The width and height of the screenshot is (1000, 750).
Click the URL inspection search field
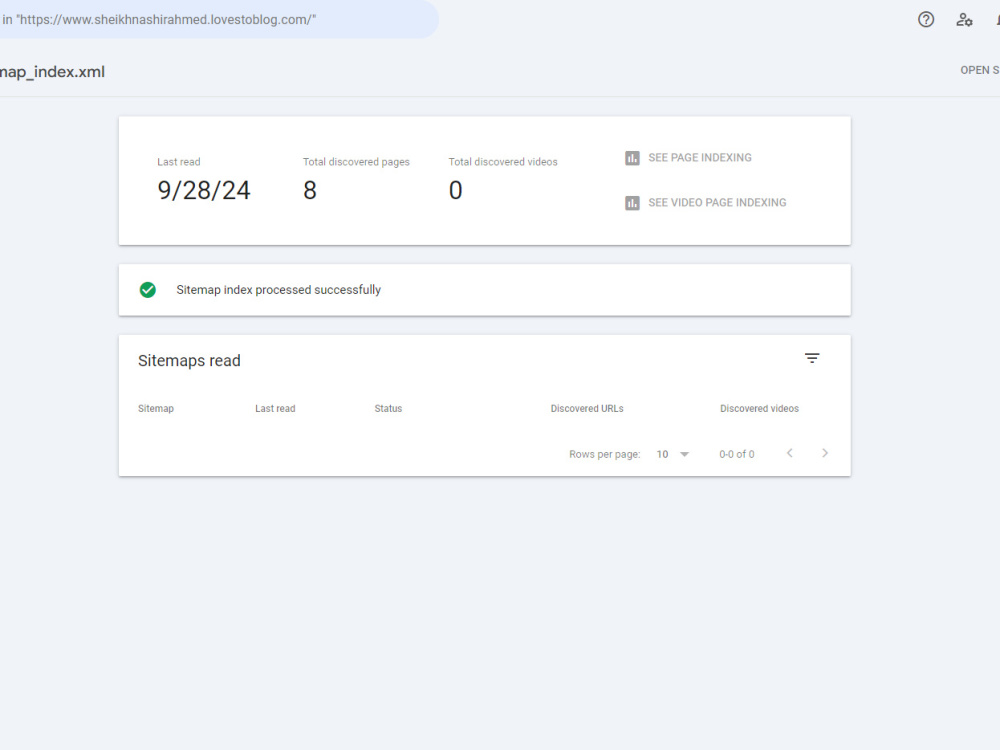(219, 20)
